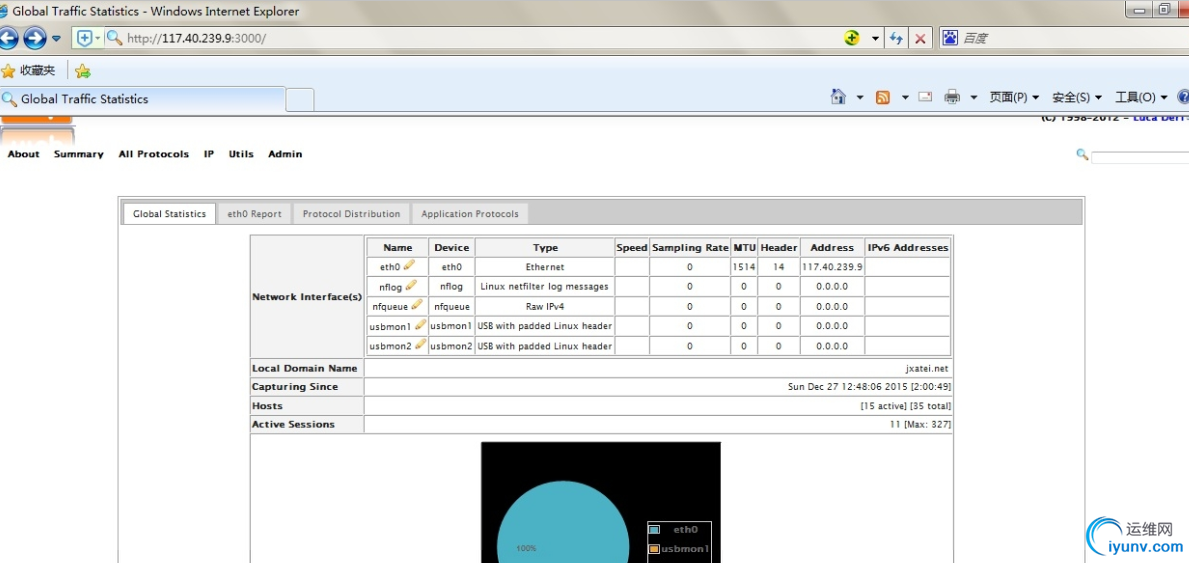Edit the usbmon1 interface name
Image resolution: width=1189 pixels, height=563 pixels.
tap(421, 325)
